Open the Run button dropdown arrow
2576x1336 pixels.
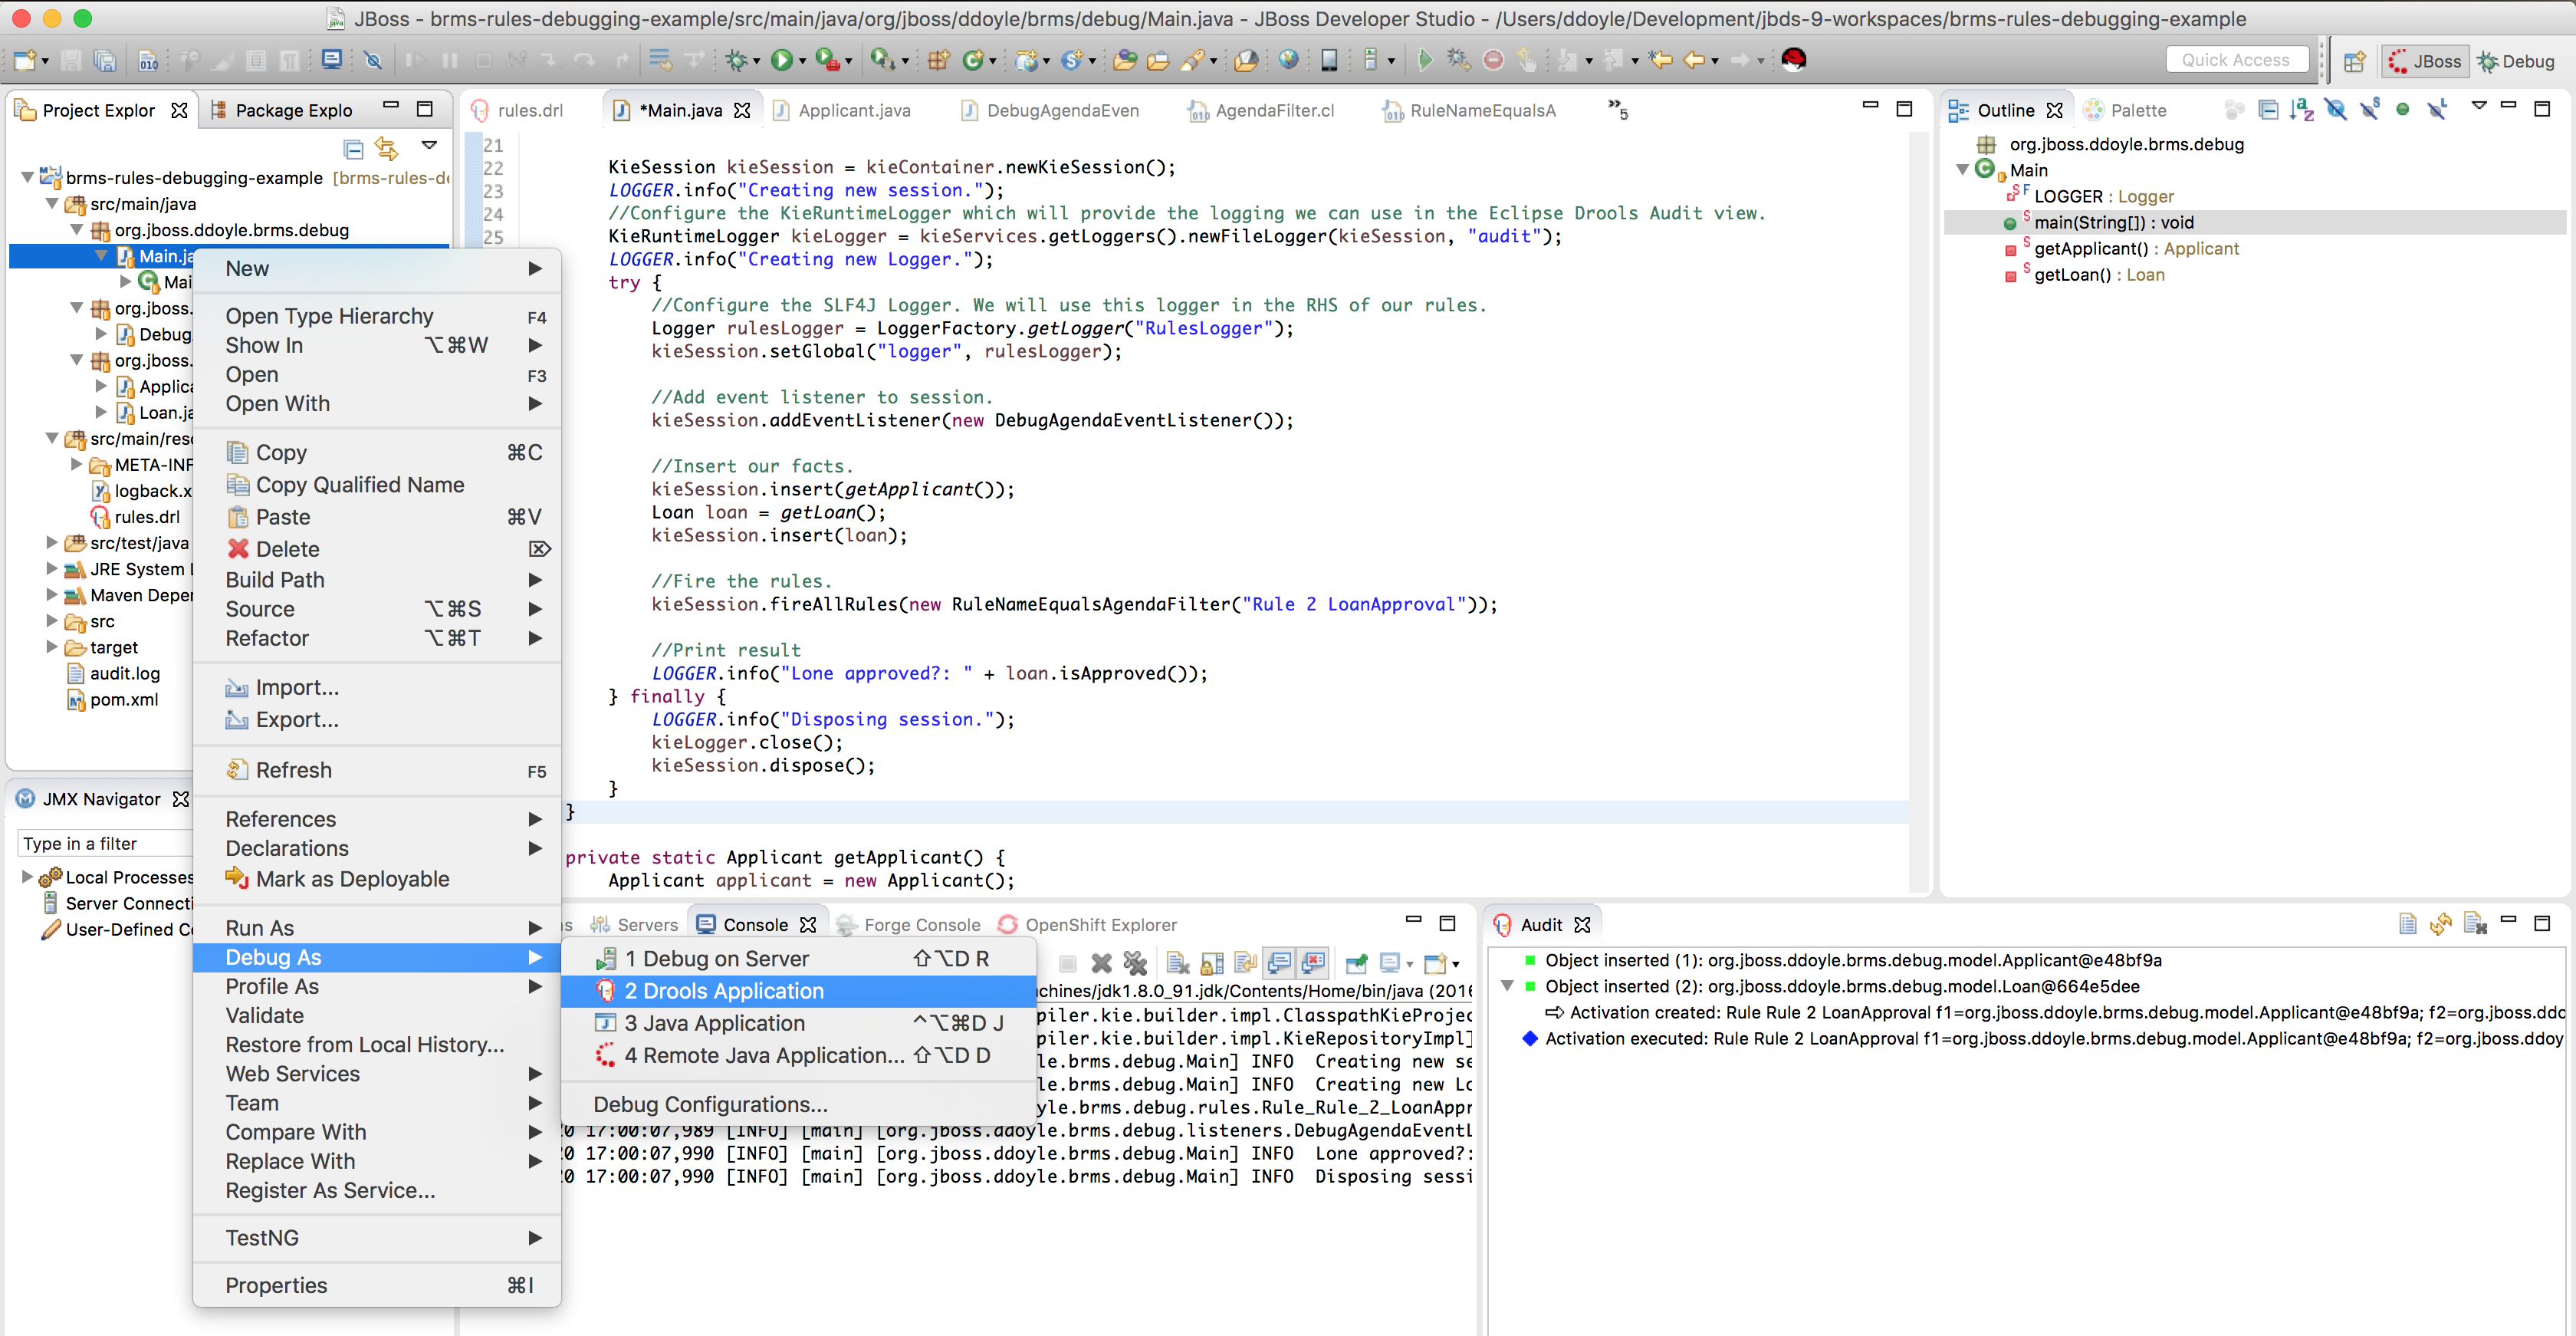click(x=802, y=61)
